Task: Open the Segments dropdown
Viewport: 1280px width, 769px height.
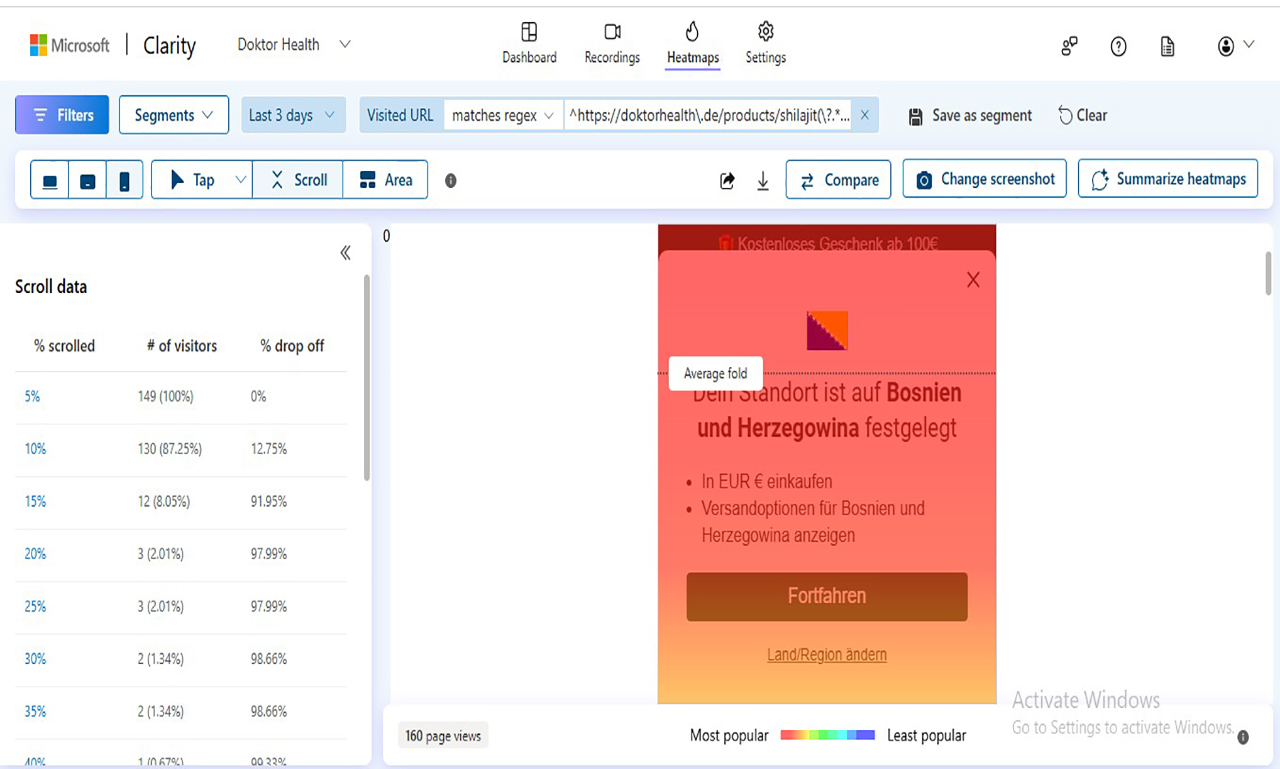Action: point(174,115)
